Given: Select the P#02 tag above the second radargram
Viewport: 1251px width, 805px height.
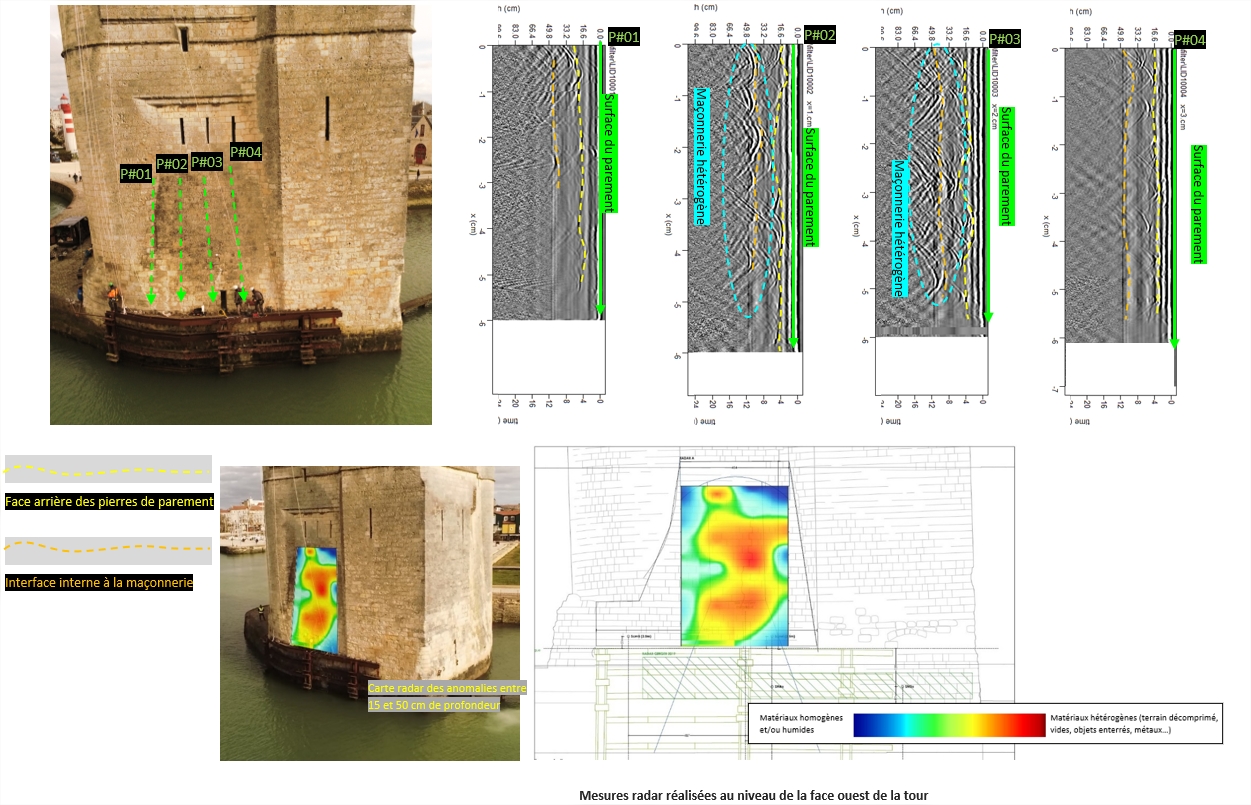Looking at the screenshot, I should coord(819,36).
